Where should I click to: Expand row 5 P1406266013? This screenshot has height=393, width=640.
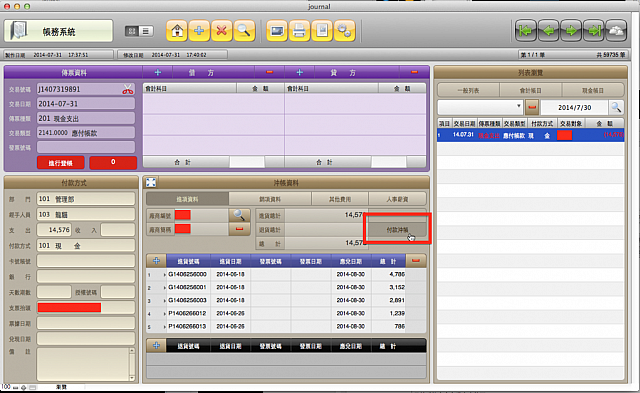pyautogui.click(x=164, y=327)
